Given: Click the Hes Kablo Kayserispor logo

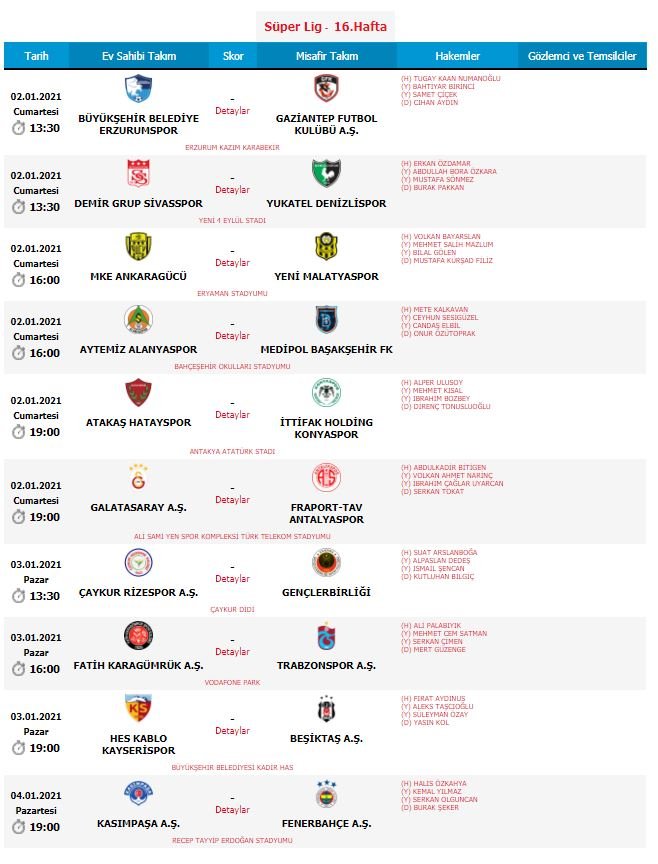Looking at the screenshot, I should 138,708.
